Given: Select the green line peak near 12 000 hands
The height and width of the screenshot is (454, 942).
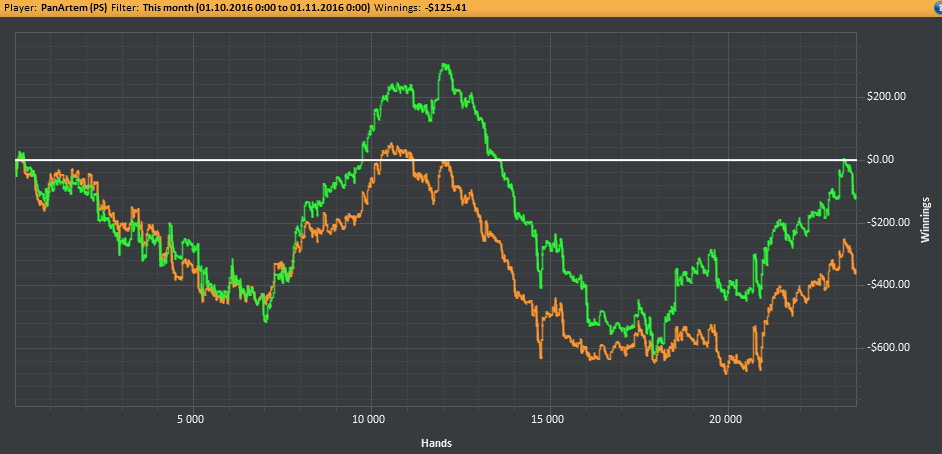Looking at the screenshot, I should click(445, 65).
